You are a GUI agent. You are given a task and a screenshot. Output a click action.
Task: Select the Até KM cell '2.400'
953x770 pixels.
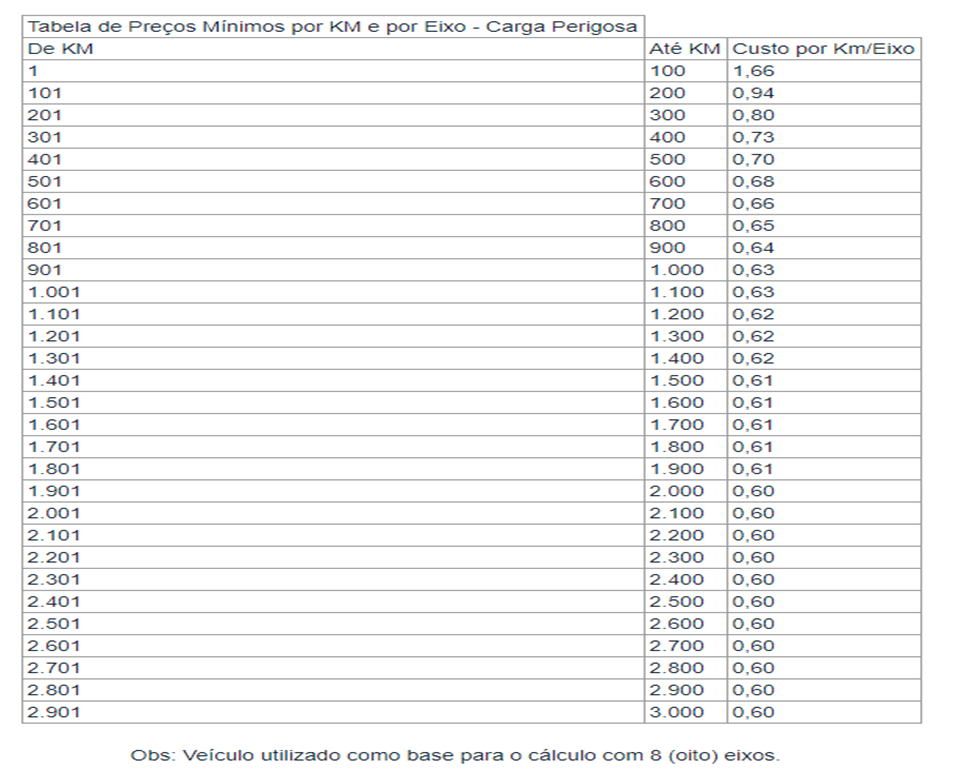[x=686, y=579]
